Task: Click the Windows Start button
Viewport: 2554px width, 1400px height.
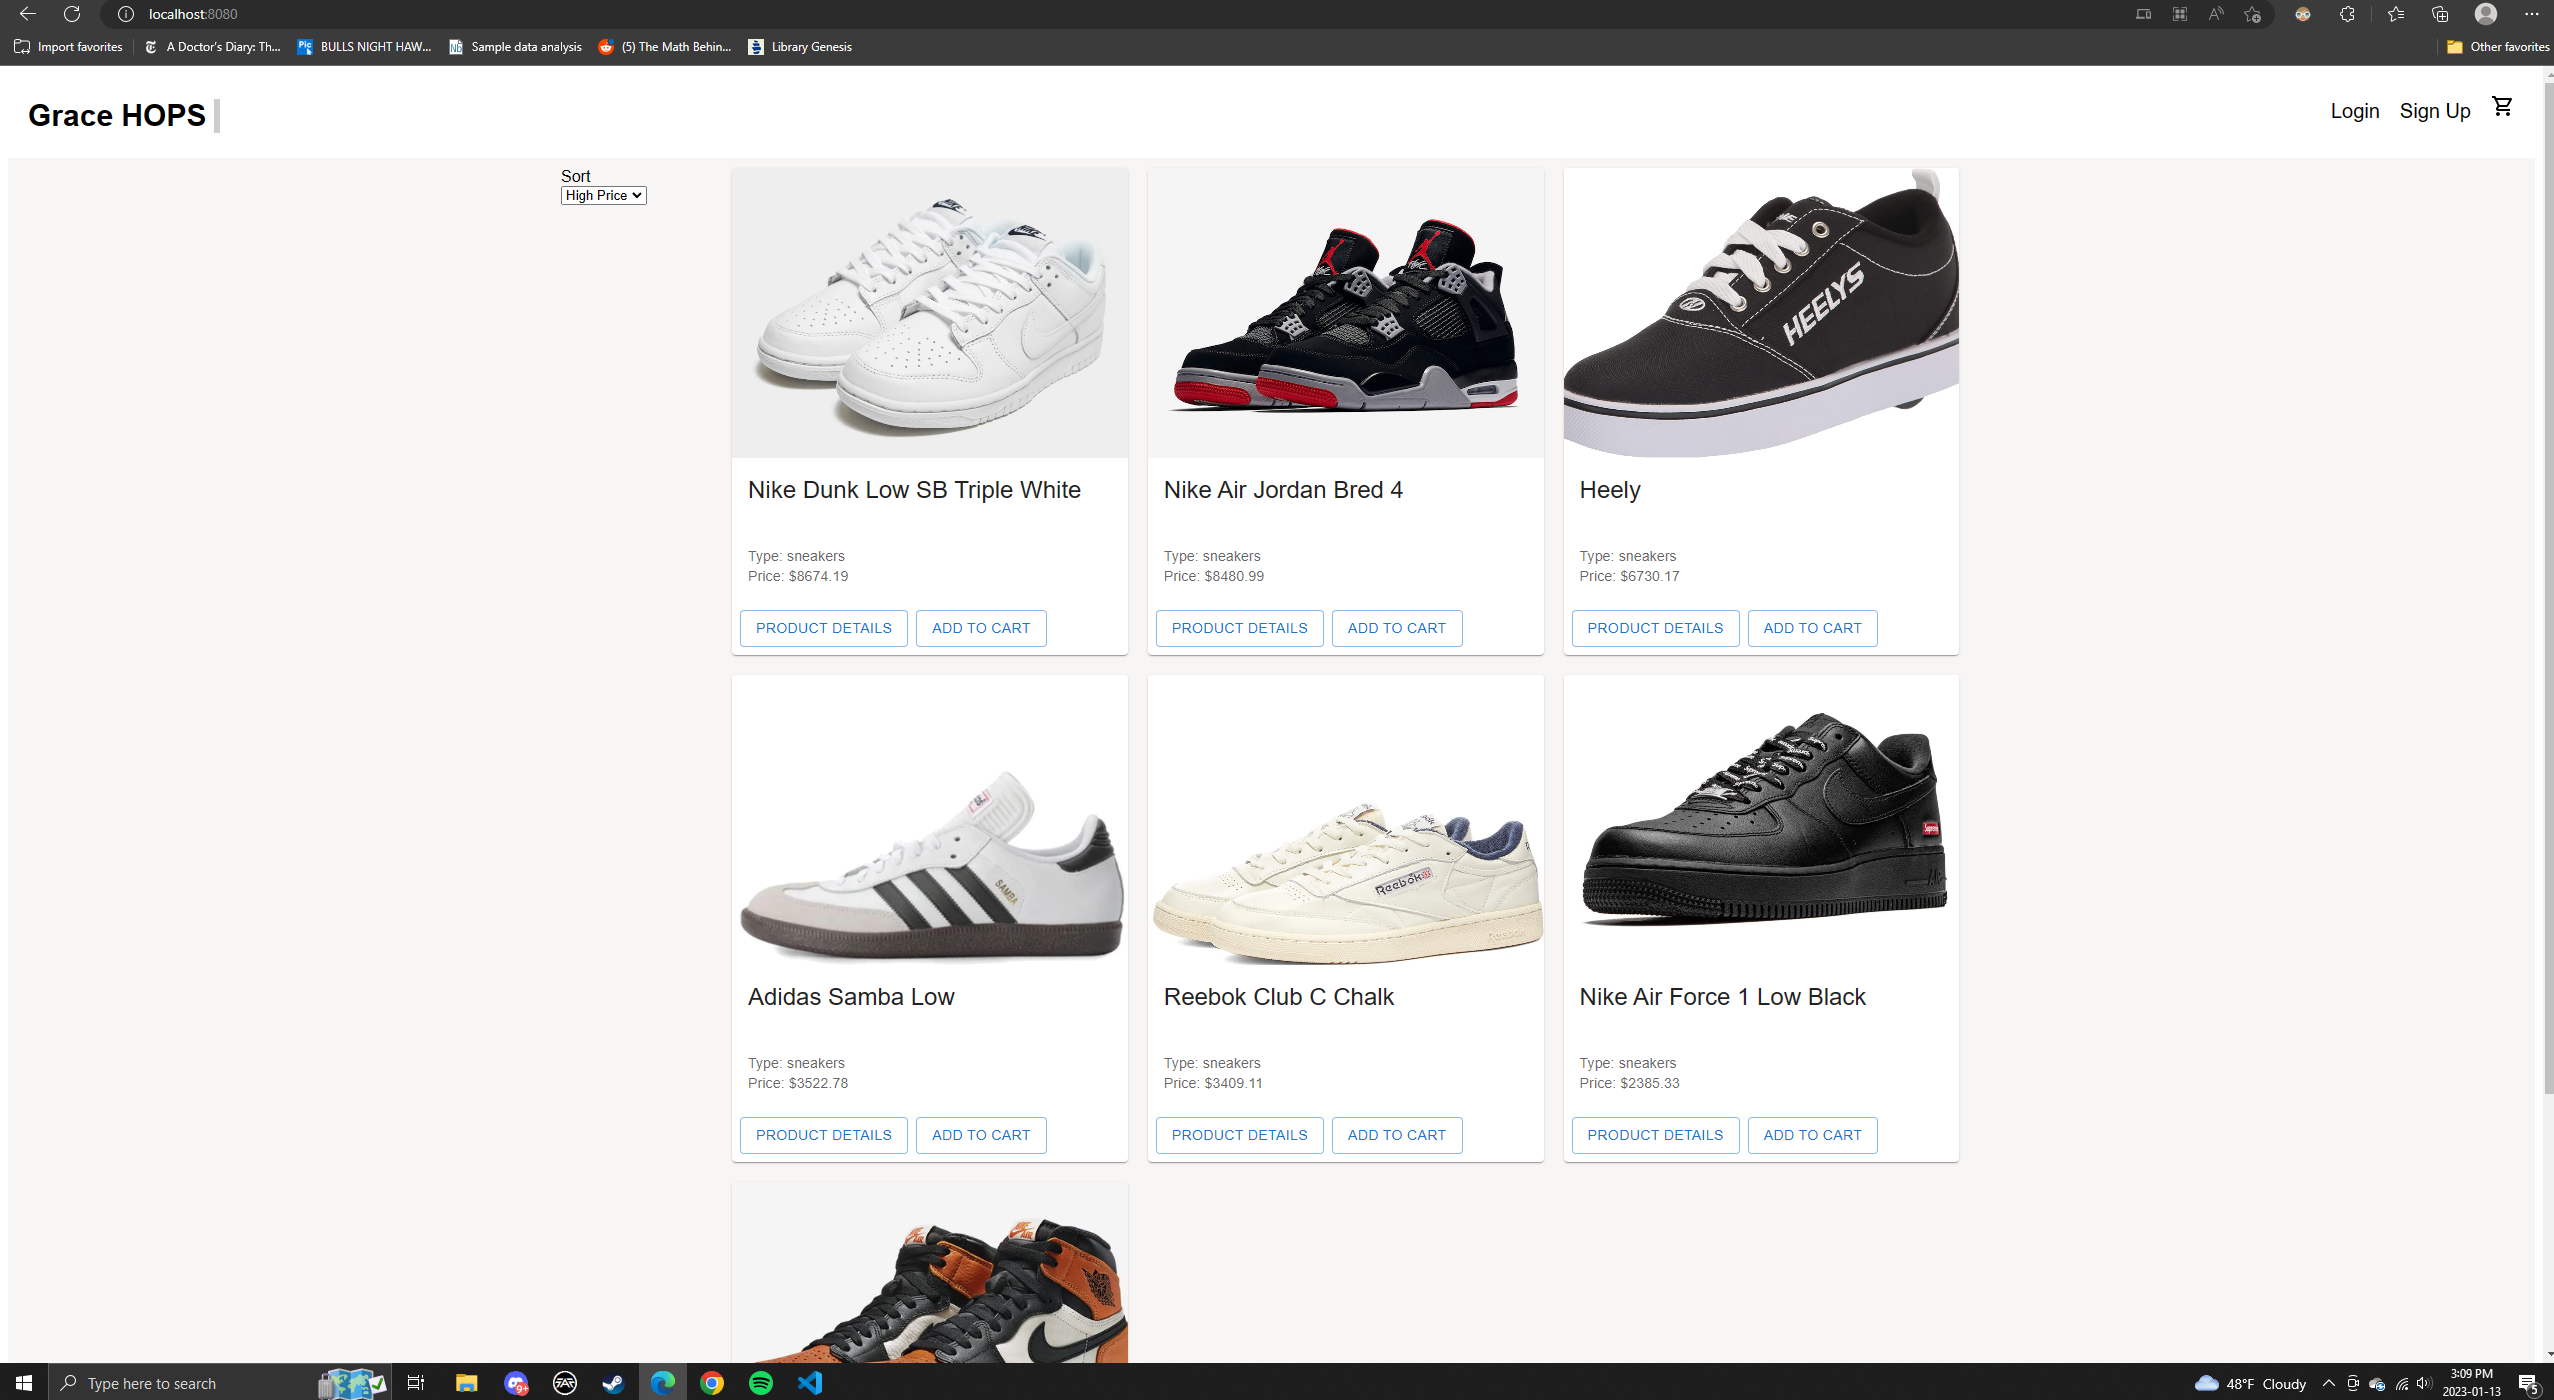Action: tap(22, 1383)
